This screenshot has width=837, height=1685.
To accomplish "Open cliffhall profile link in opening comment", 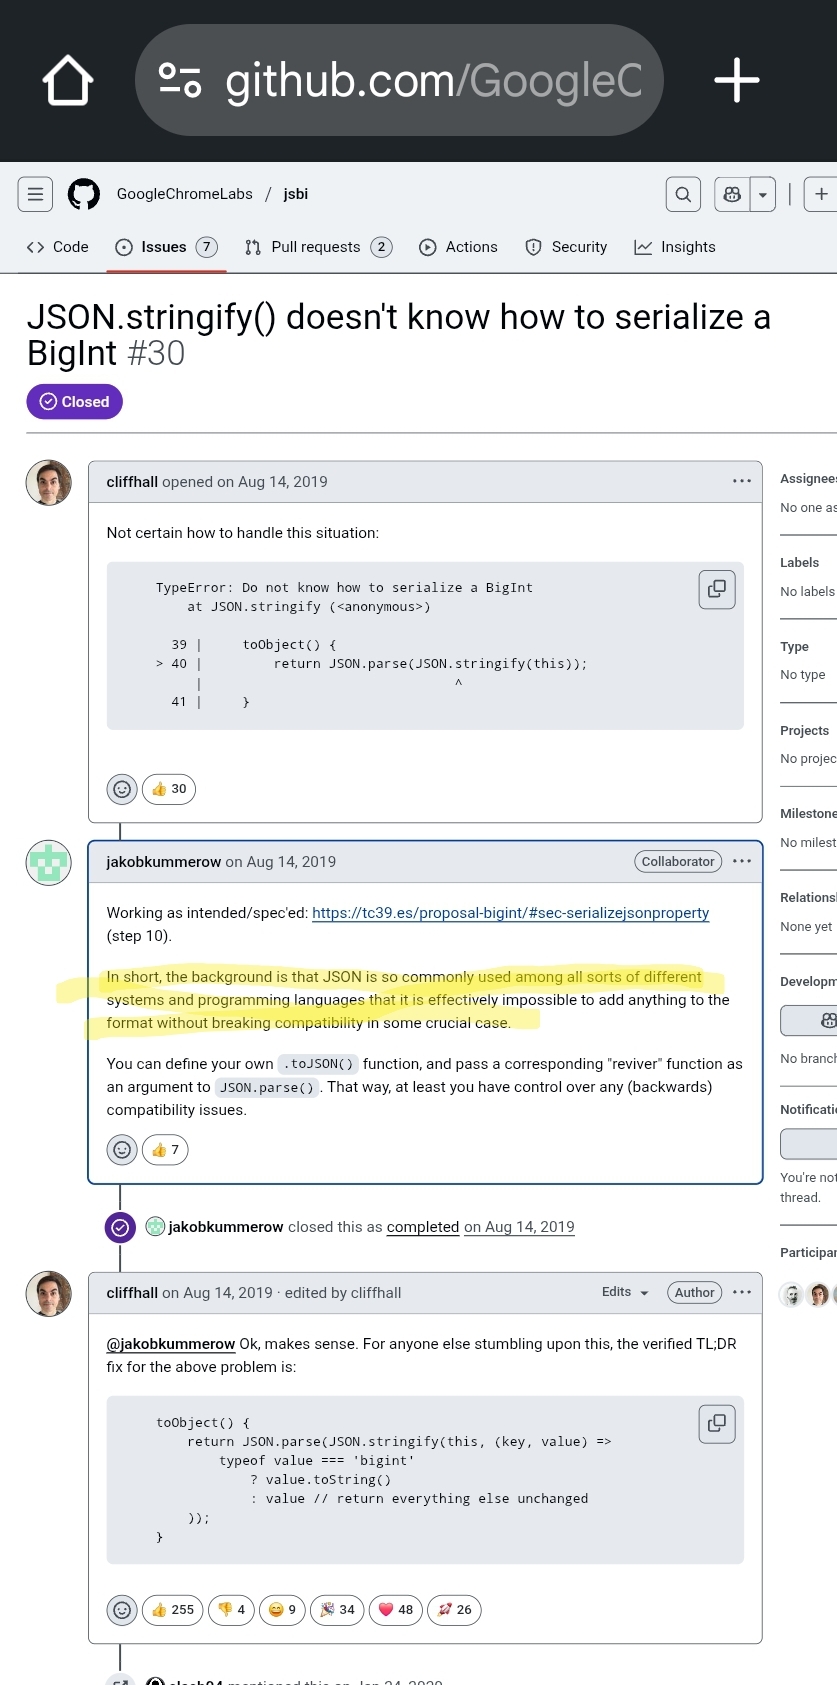I will click(x=132, y=482).
